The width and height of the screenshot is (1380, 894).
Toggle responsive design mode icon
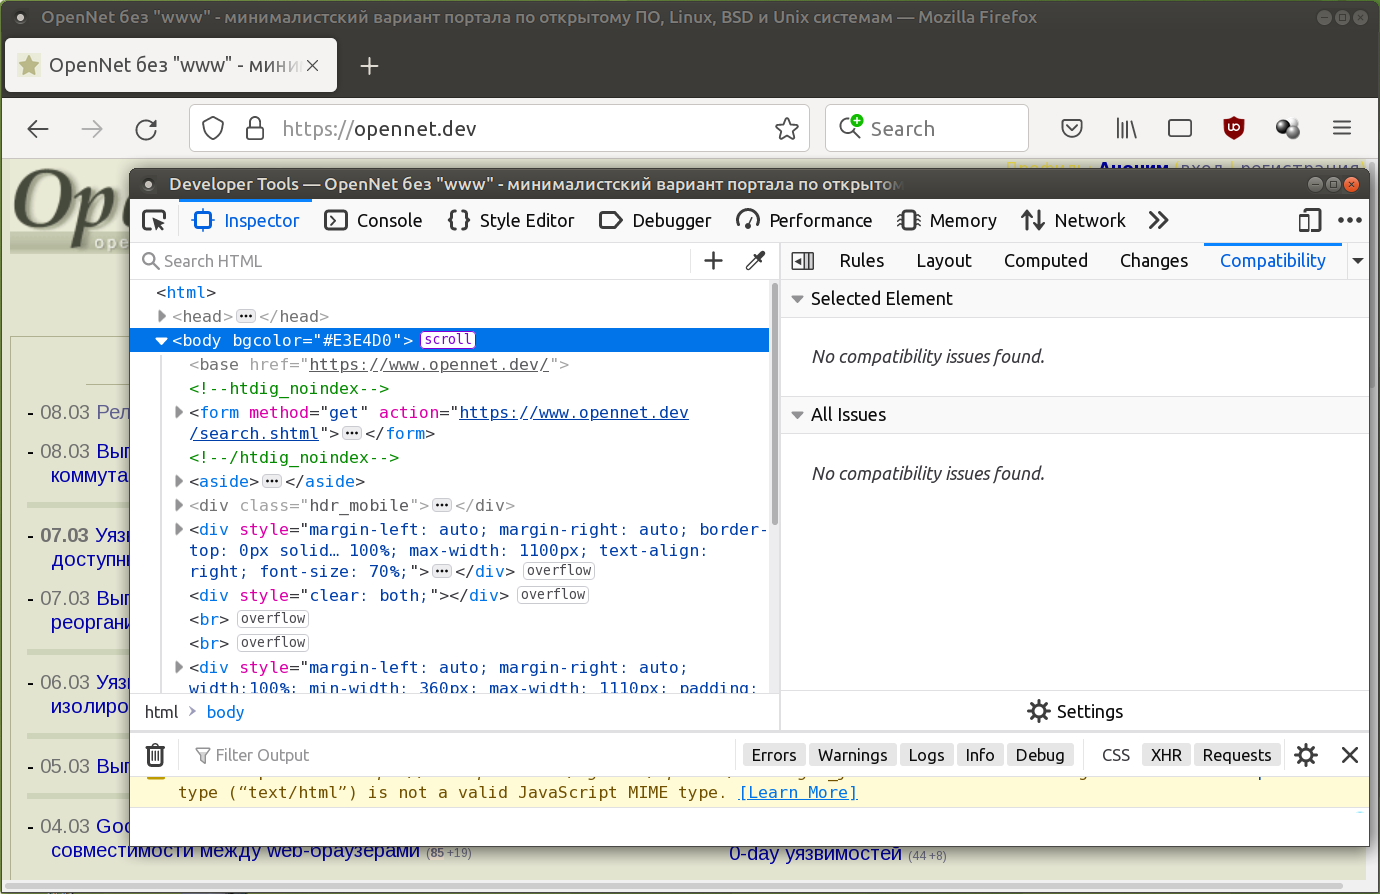pos(1309,221)
